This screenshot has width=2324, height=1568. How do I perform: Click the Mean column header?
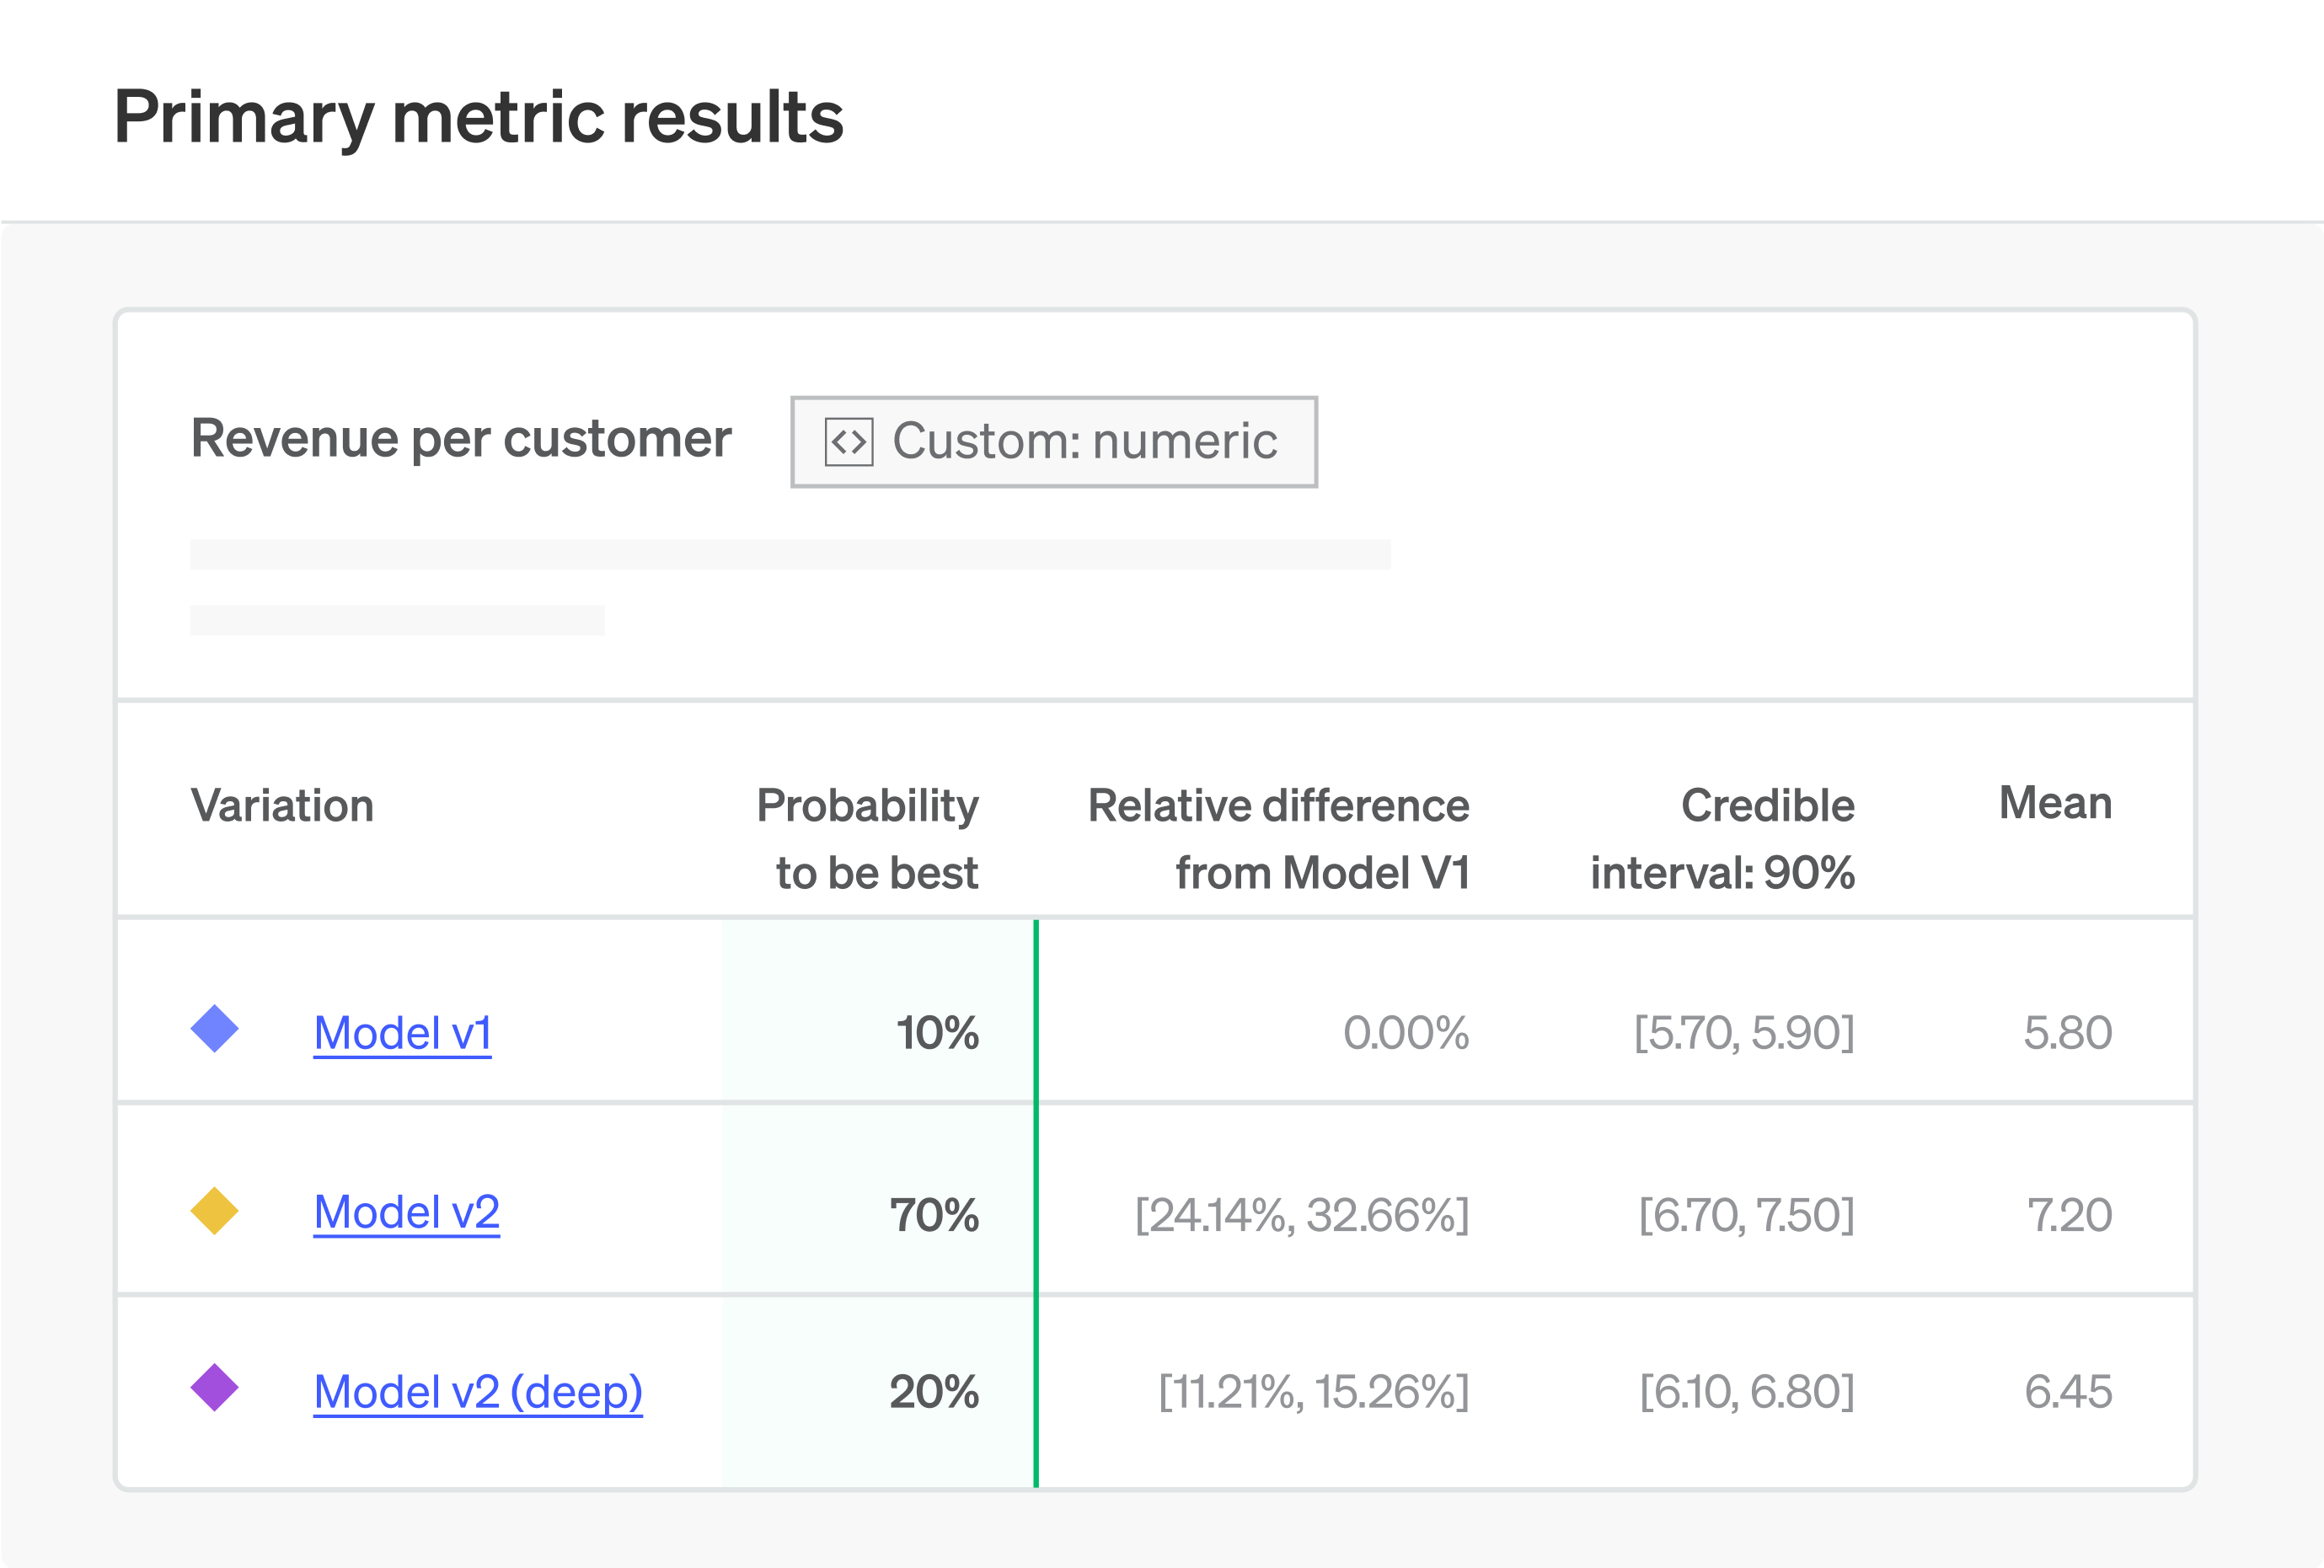[2055, 803]
